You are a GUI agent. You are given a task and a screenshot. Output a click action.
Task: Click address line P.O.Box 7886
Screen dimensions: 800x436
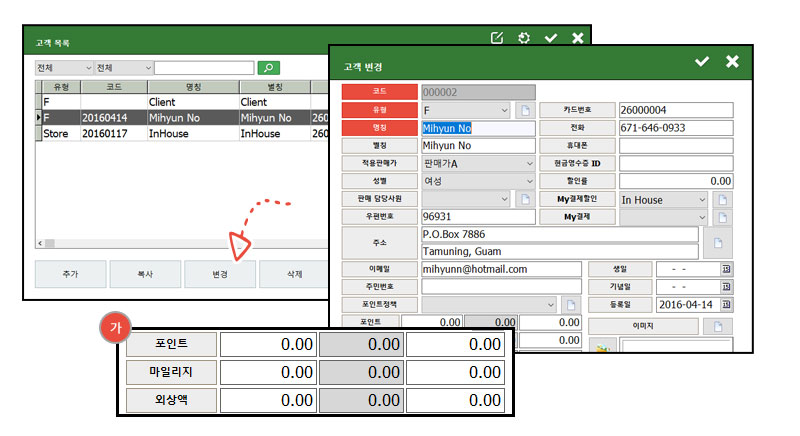[560, 234]
